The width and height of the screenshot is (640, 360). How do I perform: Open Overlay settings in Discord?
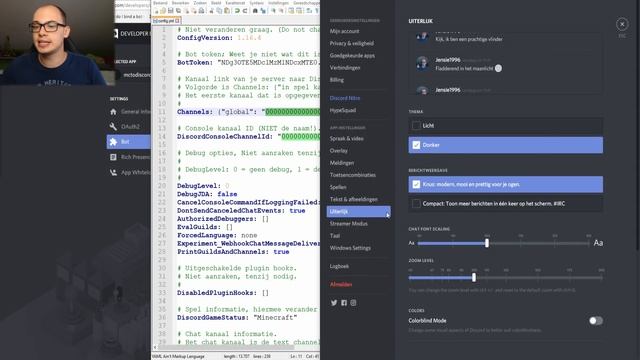(339, 151)
